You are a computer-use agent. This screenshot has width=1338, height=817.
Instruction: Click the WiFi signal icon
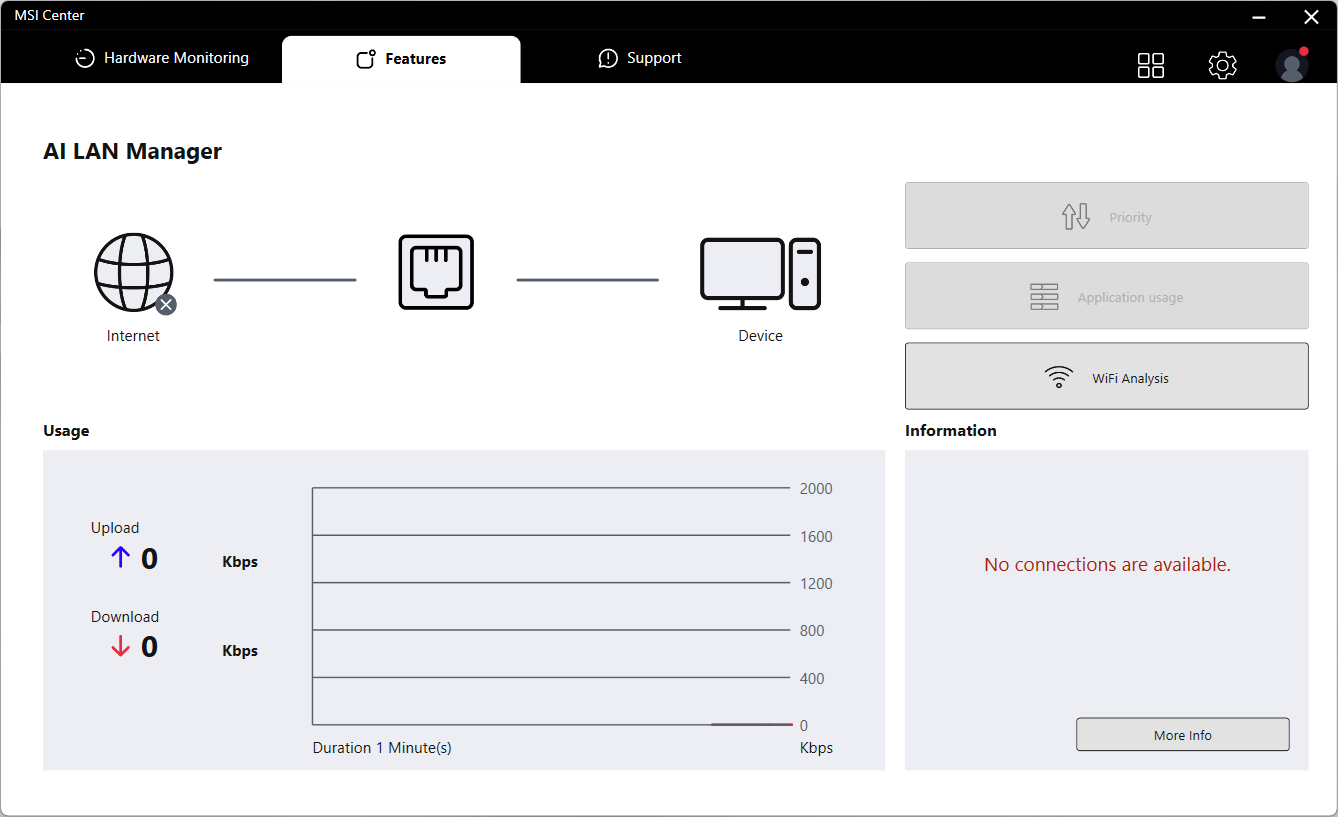click(1059, 377)
